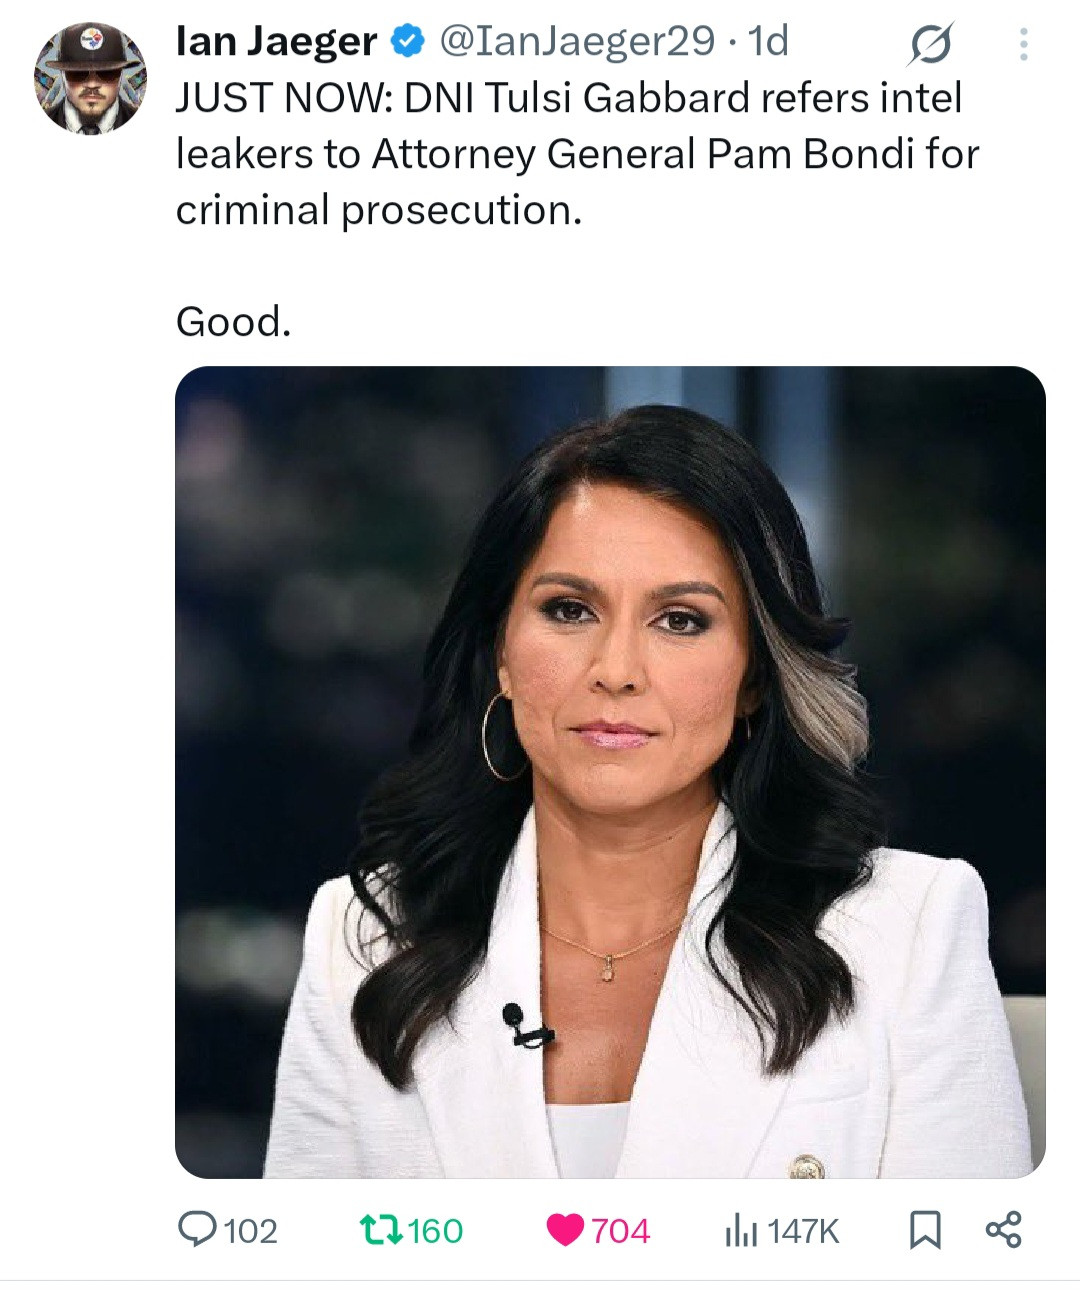
Task: Click the word Good. in the post
Action: pyautogui.click(x=233, y=321)
